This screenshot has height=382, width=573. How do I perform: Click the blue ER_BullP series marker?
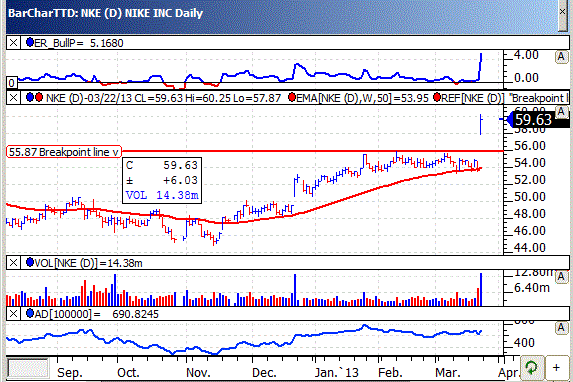[30, 42]
